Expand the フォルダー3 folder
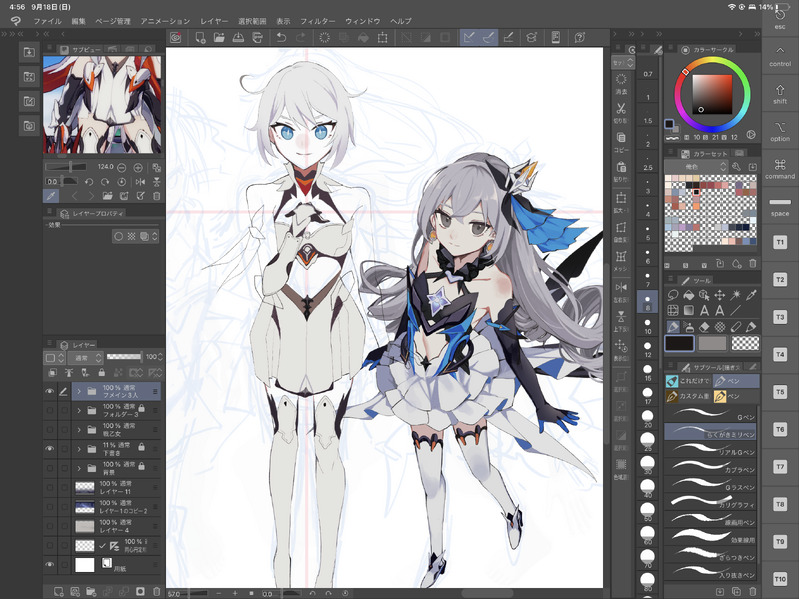 [79, 411]
